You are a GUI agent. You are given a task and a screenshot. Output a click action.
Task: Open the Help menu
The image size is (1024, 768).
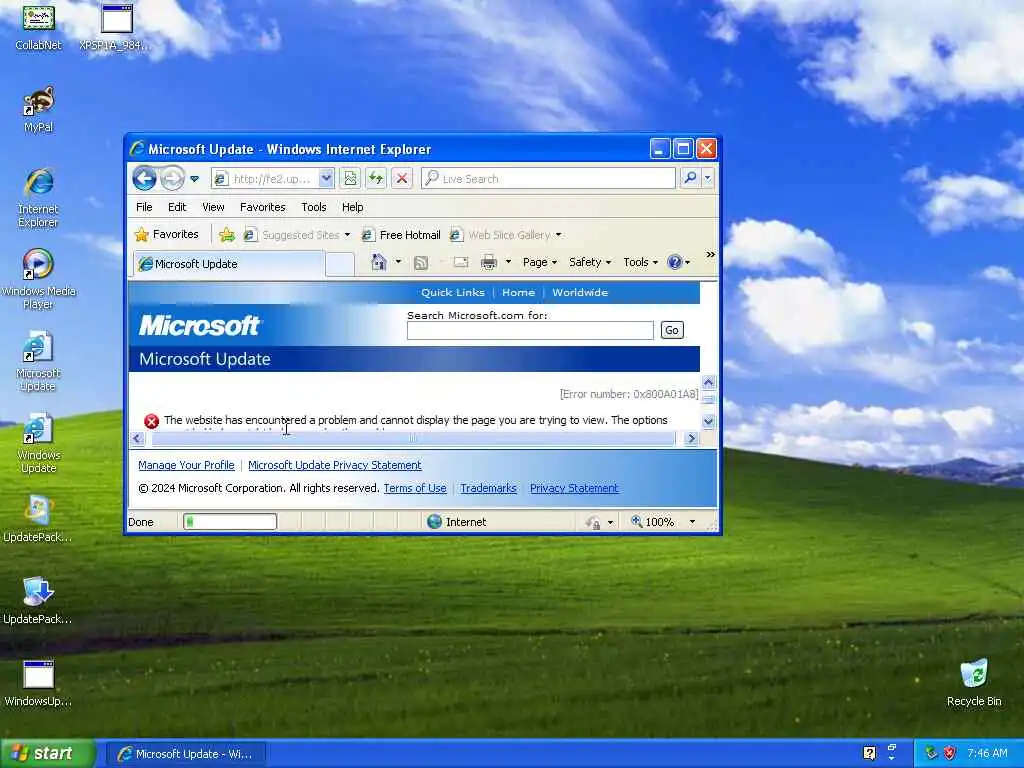[353, 207]
